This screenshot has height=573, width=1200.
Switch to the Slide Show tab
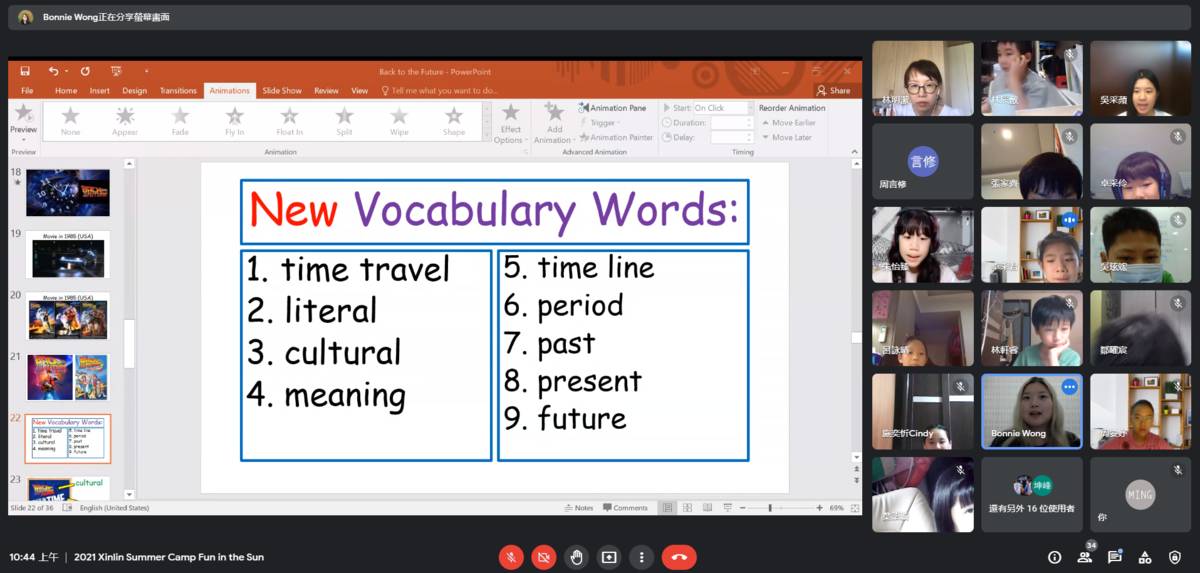[x=282, y=90]
